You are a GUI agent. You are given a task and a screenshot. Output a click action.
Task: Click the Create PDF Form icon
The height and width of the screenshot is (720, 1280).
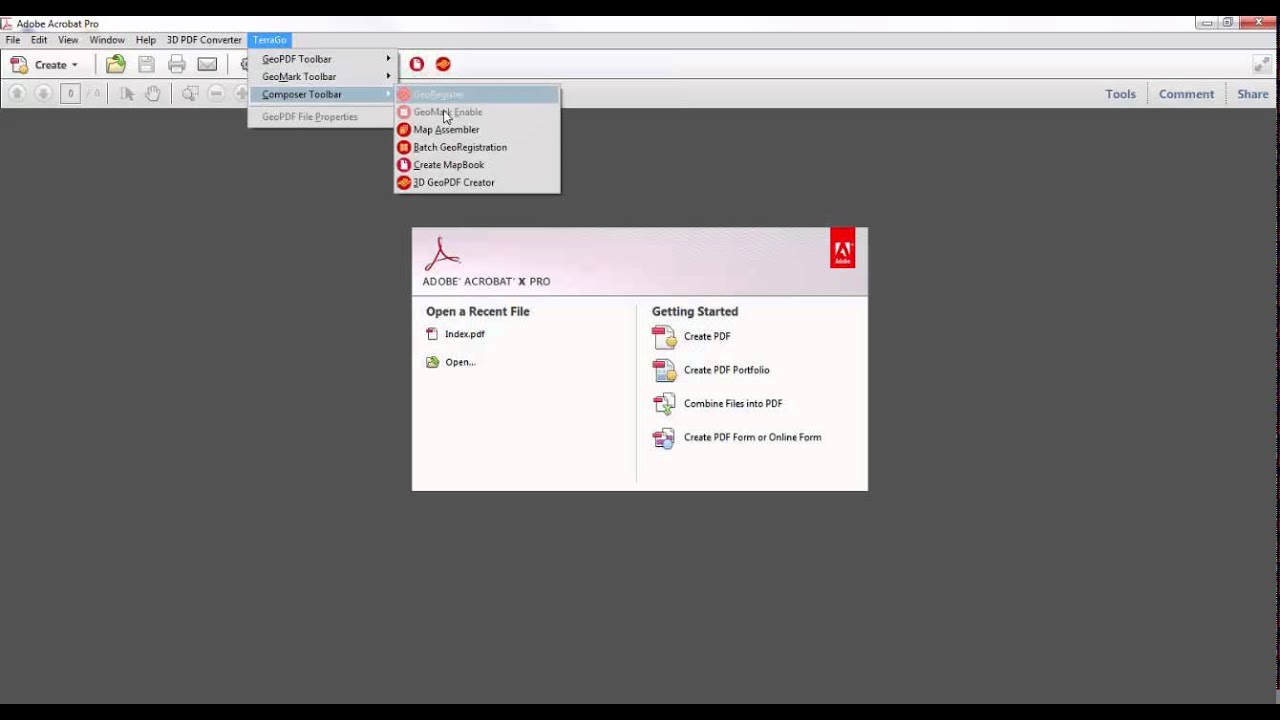[664, 437]
